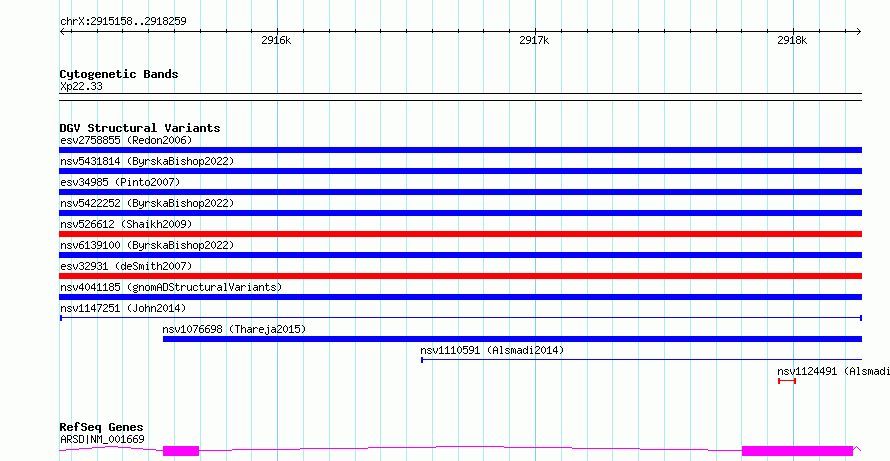890x461 pixels.
Task: Click the nsv5422252 (ByrskaBishop2022) label
Action: tap(147, 203)
